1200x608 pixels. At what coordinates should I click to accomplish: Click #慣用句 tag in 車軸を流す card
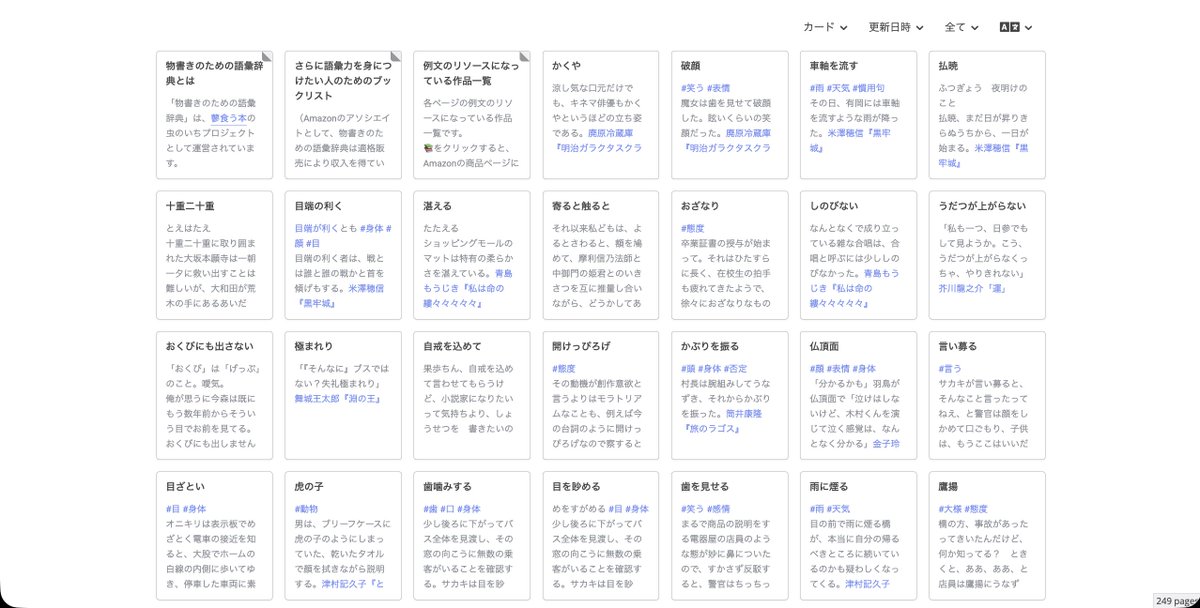pos(867,88)
